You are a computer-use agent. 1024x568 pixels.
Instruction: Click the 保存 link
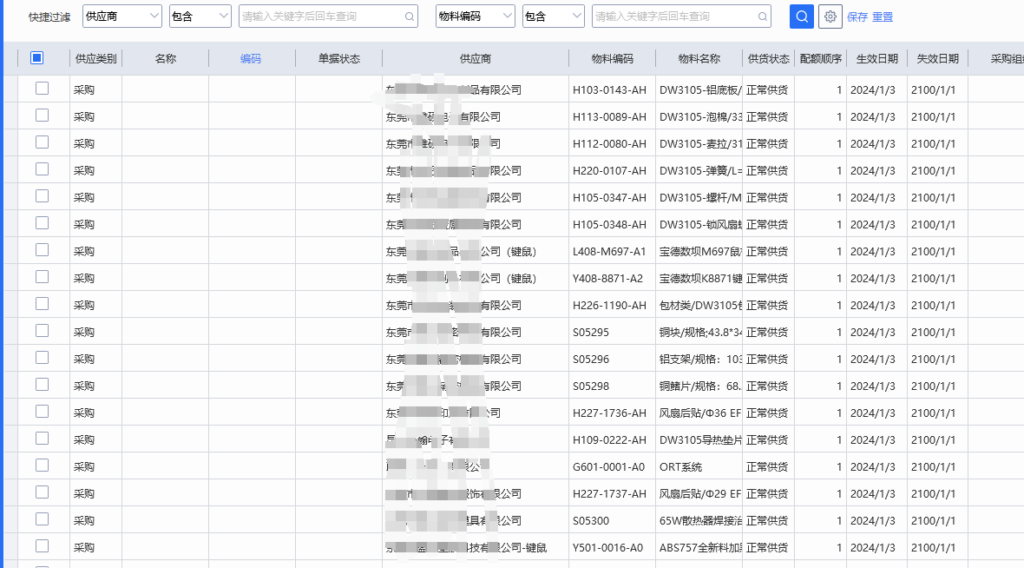pyautogui.click(x=857, y=17)
